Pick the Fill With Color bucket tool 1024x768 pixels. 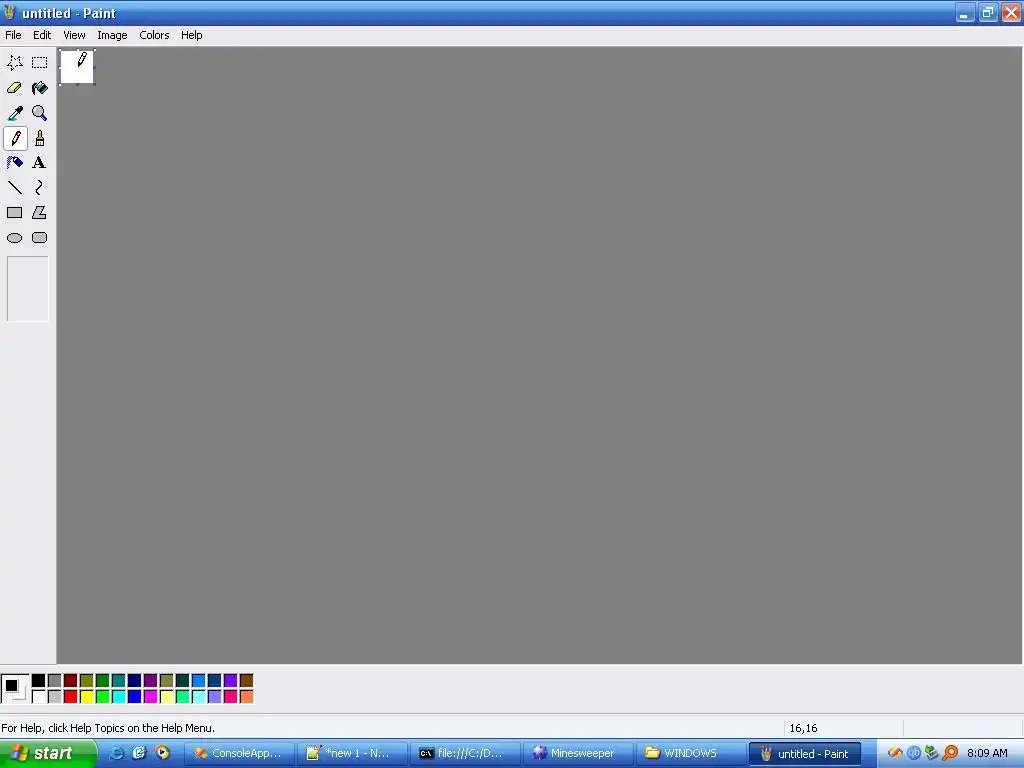pos(40,88)
